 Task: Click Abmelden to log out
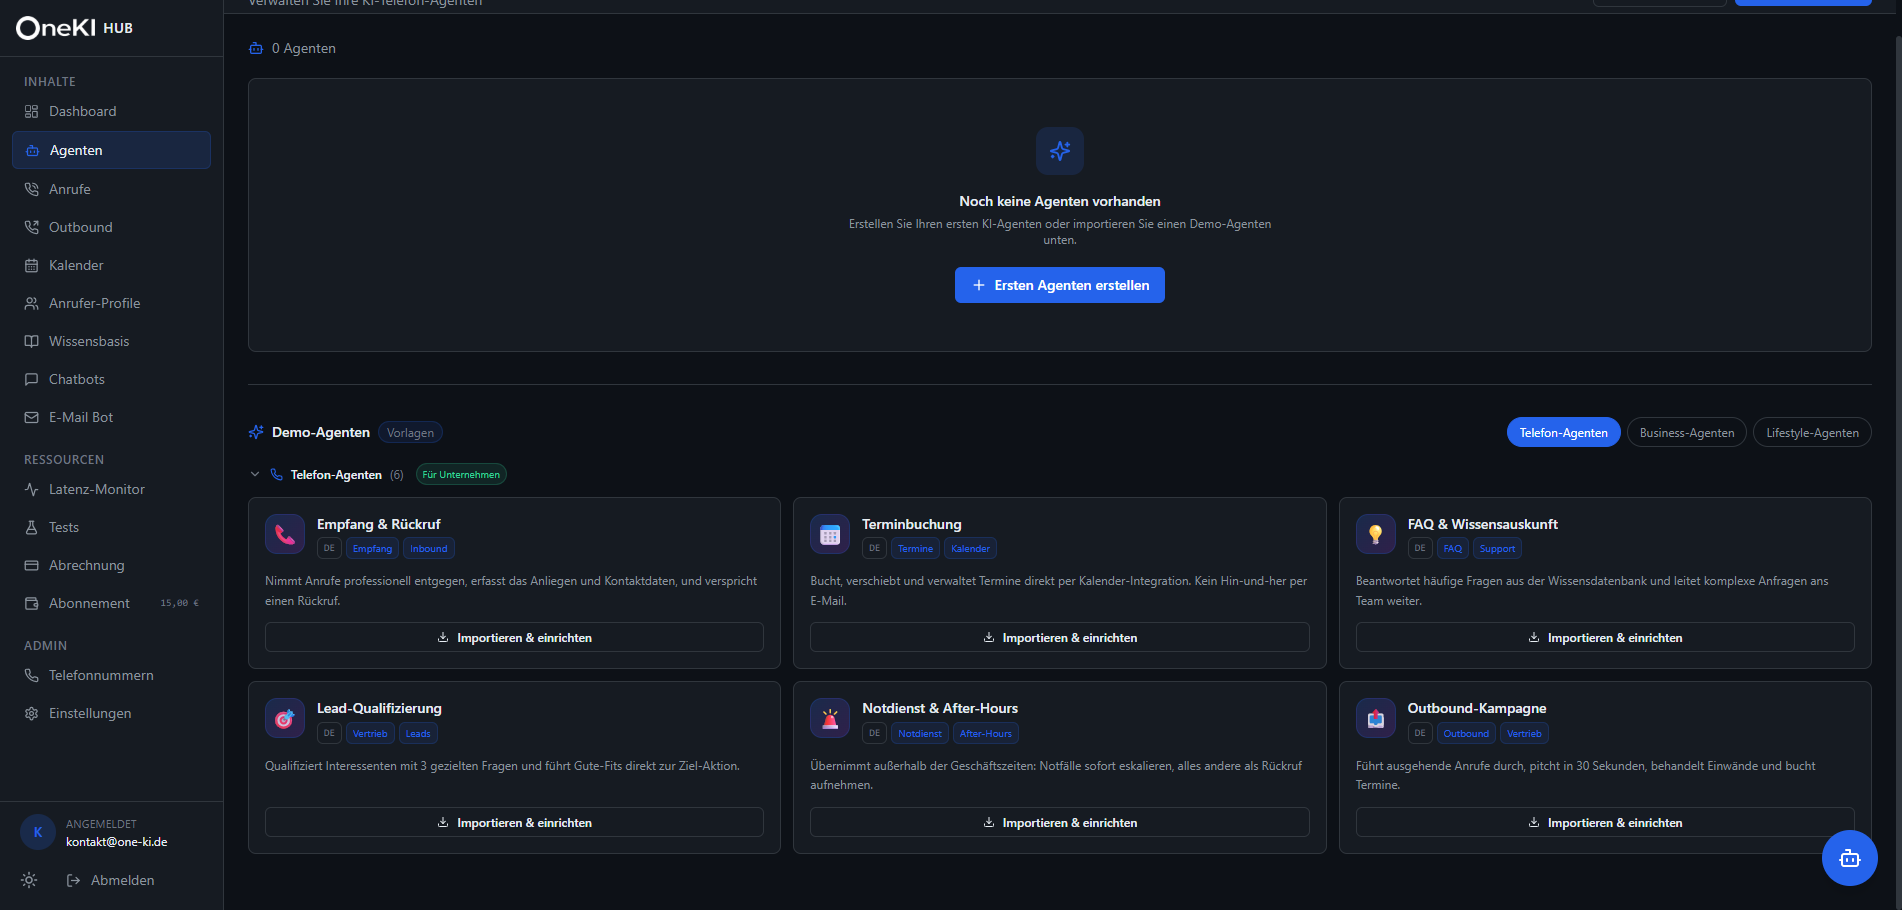pos(110,880)
